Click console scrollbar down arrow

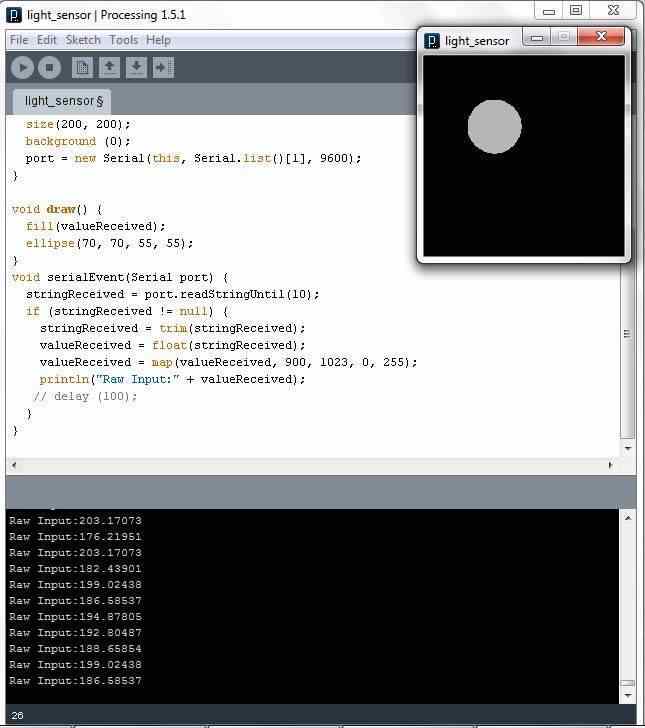628,696
